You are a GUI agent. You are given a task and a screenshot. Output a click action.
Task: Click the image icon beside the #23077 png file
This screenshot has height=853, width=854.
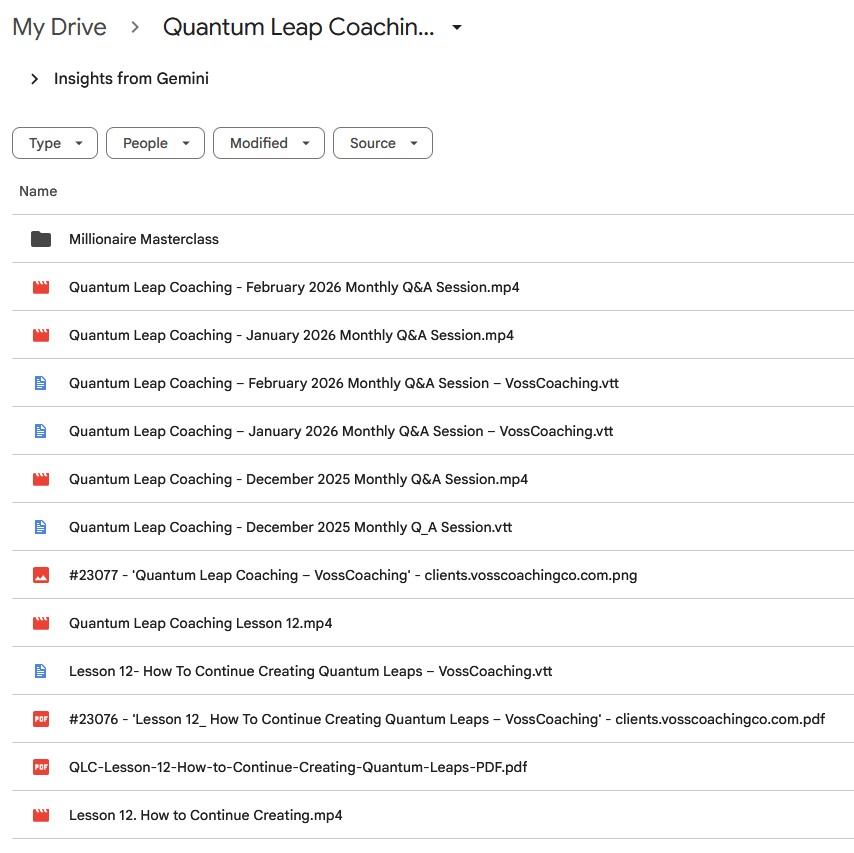click(x=40, y=575)
